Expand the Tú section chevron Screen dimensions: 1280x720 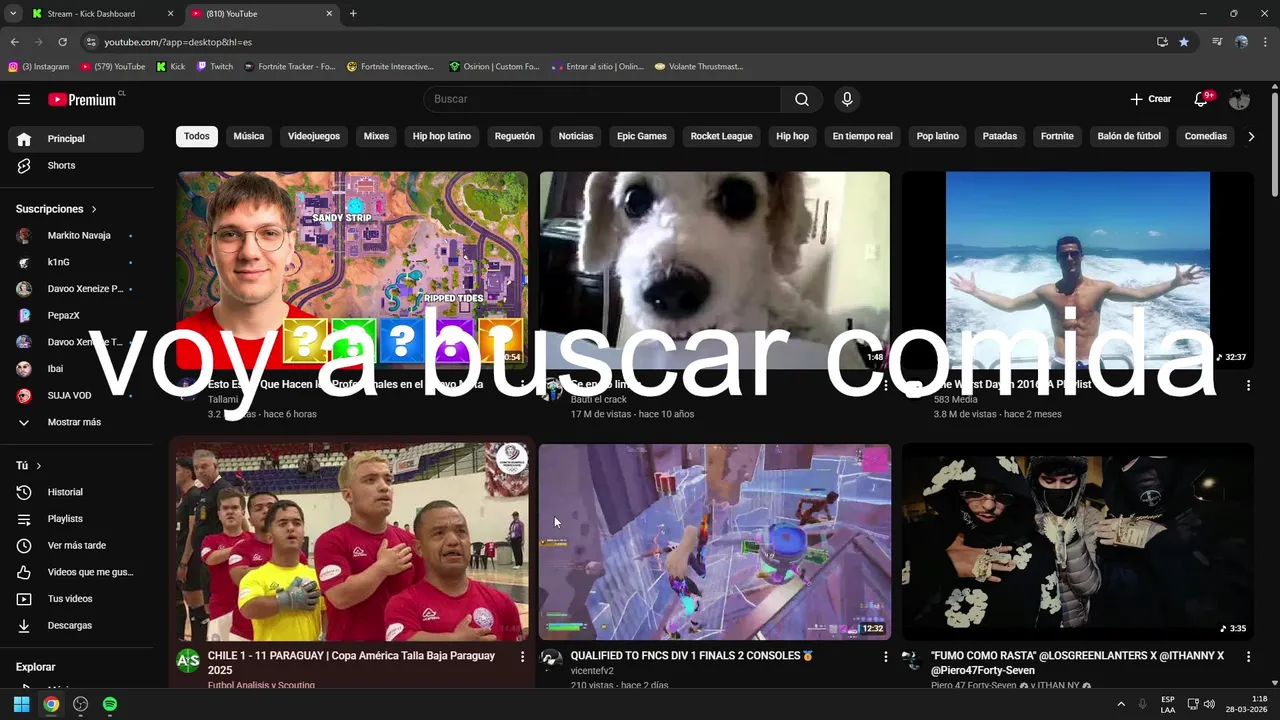click(x=39, y=466)
